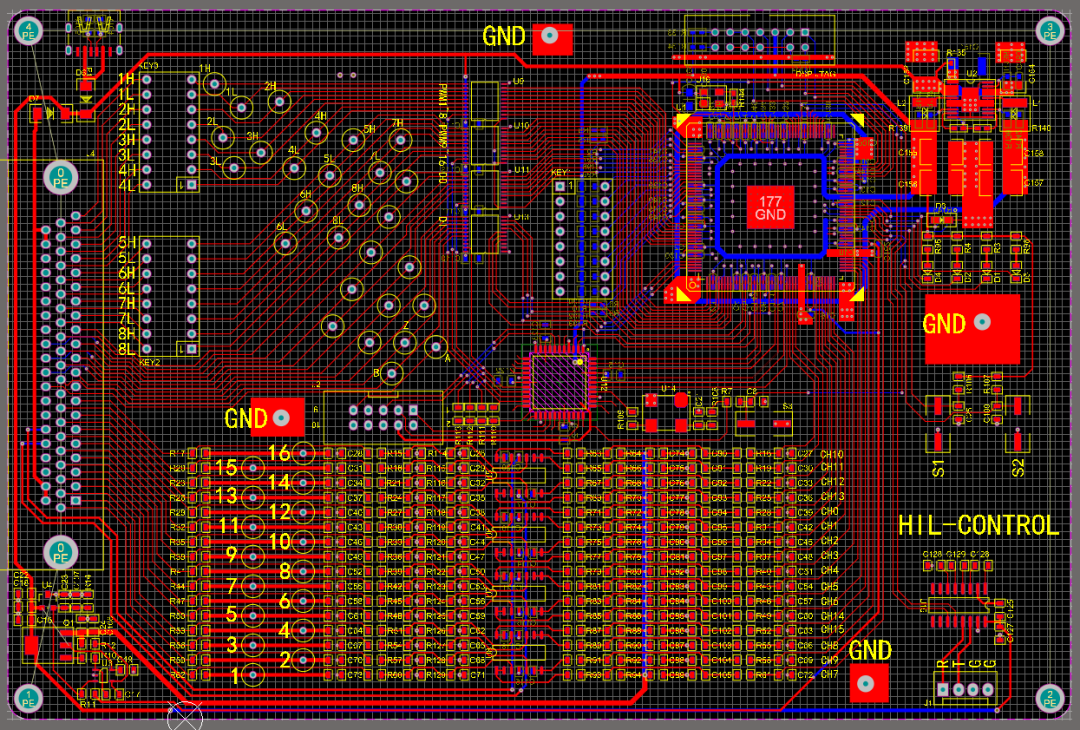Click the 6L test point pad
Viewport: 1080px width, 730px height.
click(285, 243)
